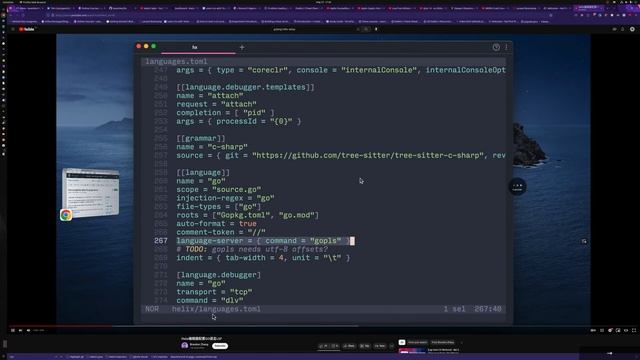Open the terminal window kebab menu
The height and width of the screenshot is (360, 640).
(507, 47)
